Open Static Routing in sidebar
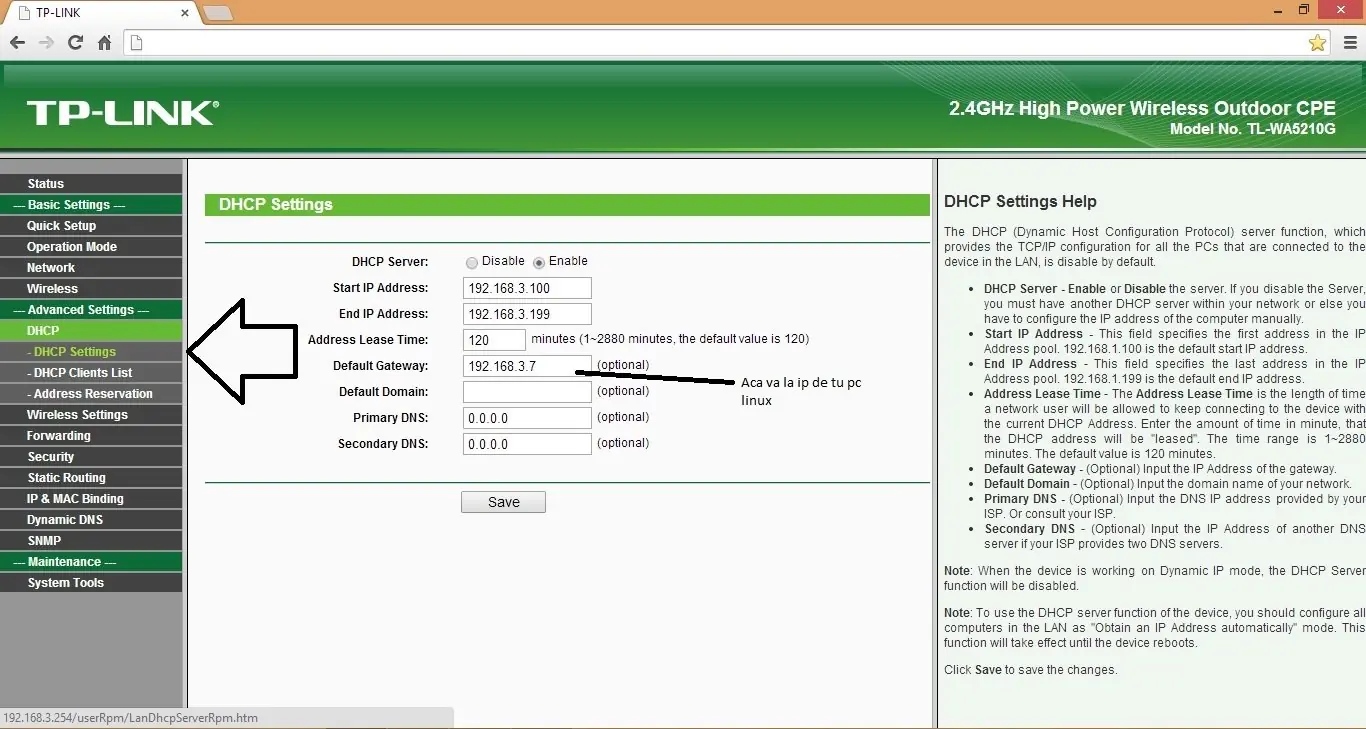 tap(91, 478)
